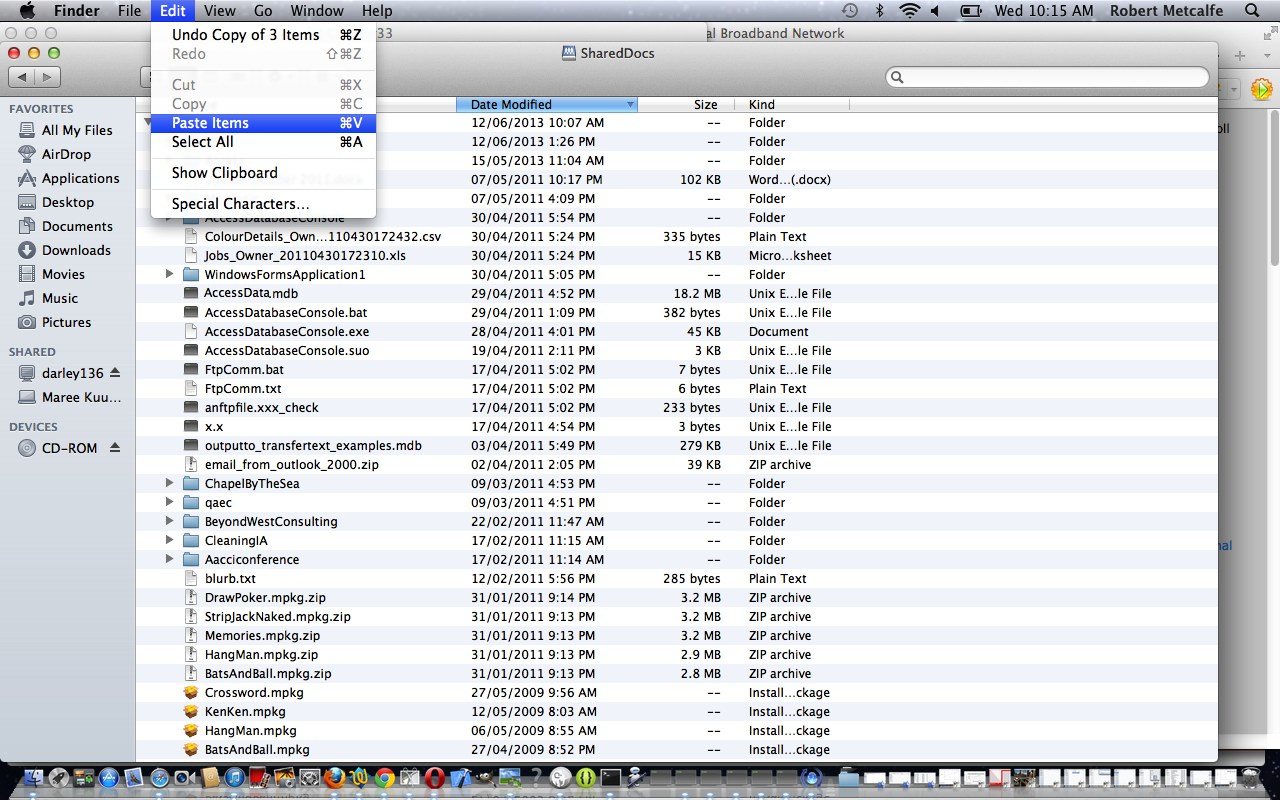Eject the darley136 shared computer
The height and width of the screenshot is (800, 1280).
[115, 373]
